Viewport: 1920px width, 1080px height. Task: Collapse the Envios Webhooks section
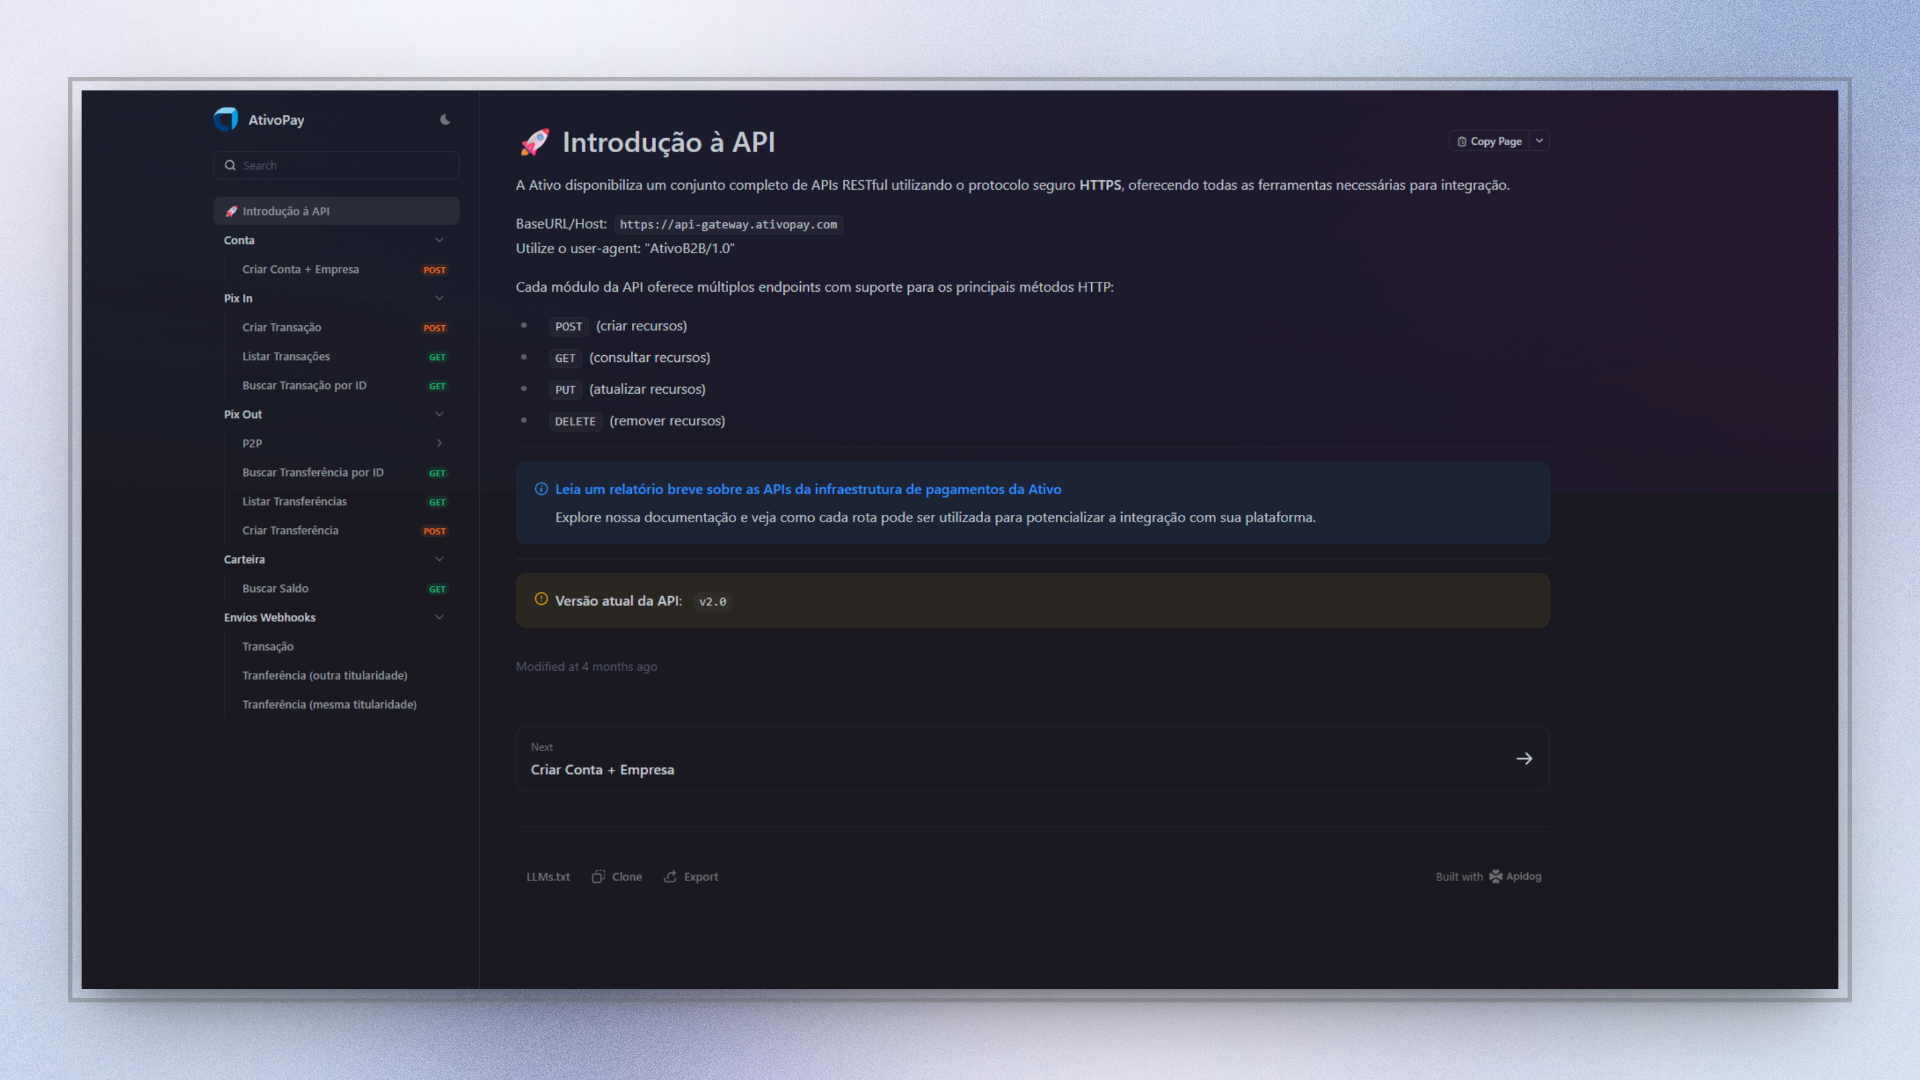[x=439, y=617]
